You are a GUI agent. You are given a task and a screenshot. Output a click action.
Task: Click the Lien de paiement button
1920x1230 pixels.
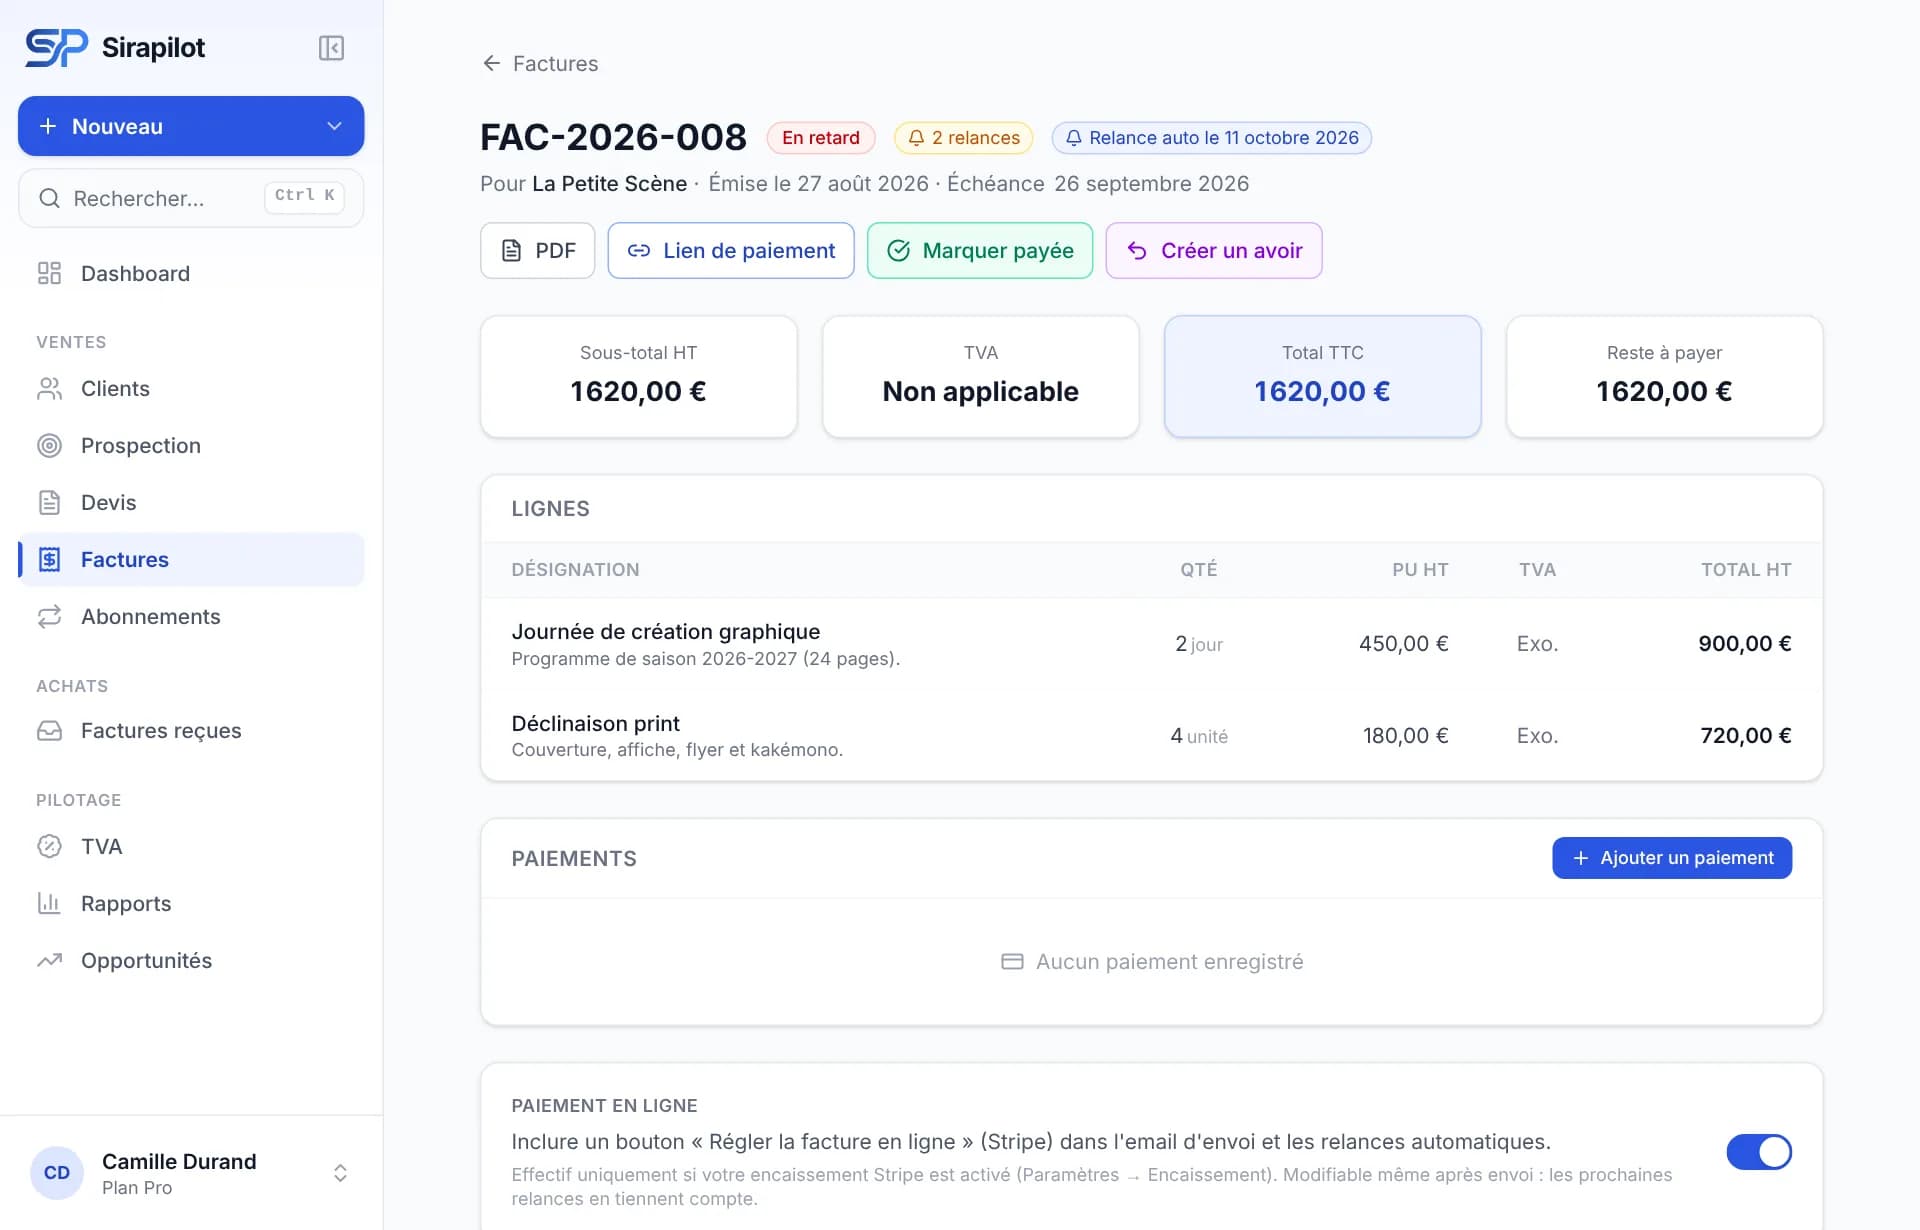click(x=731, y=250)
